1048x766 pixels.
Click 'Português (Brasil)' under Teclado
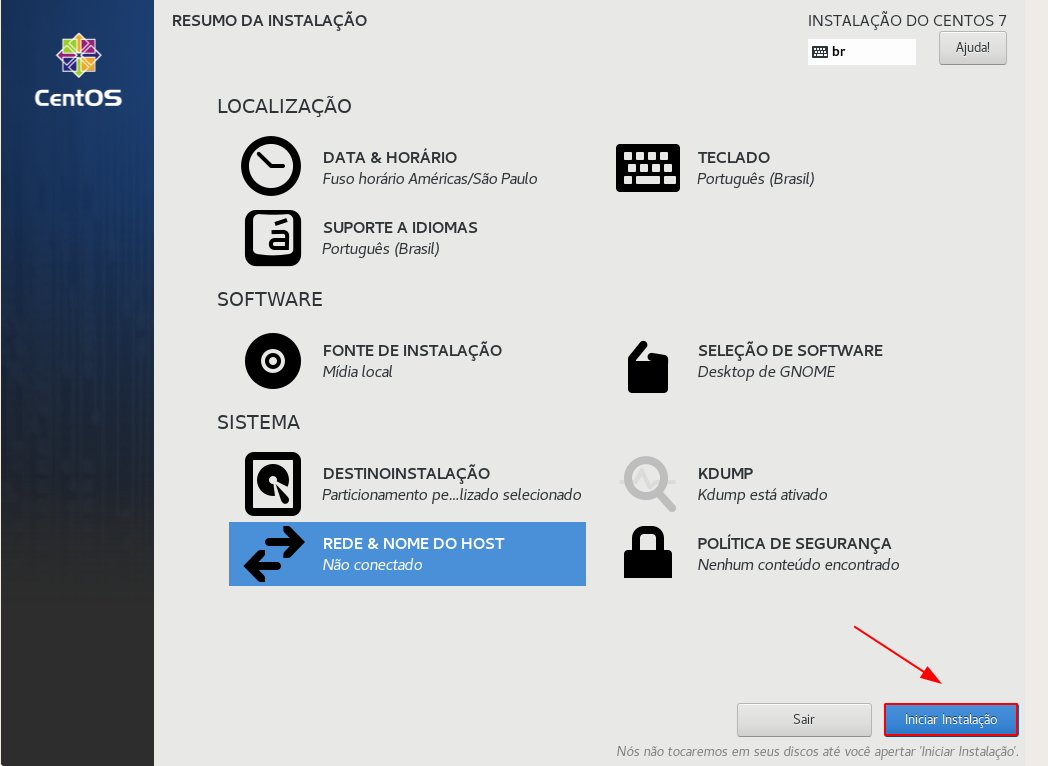[x=756, y=179]
